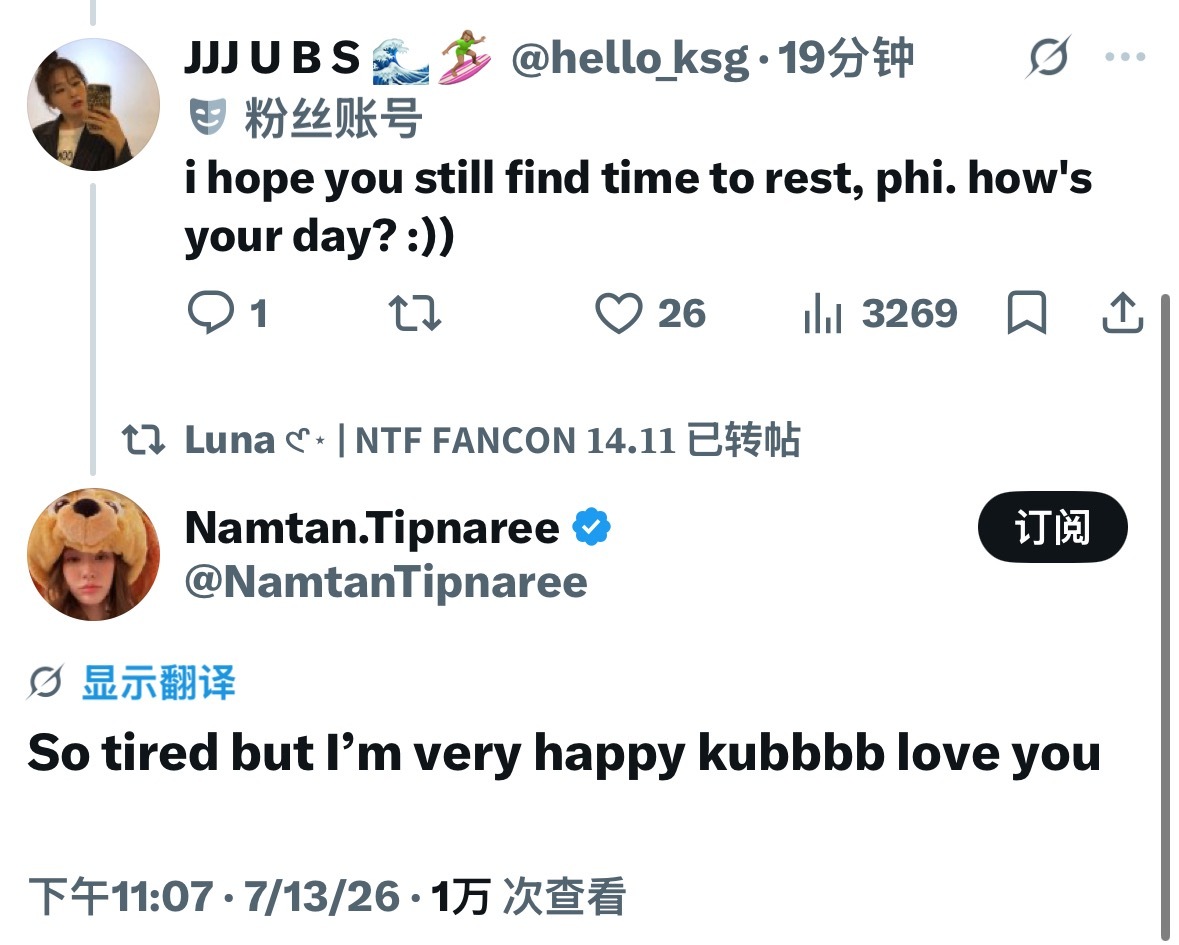
Task: Tap the 订阅 subscribe button
Action: point(1052,526)
